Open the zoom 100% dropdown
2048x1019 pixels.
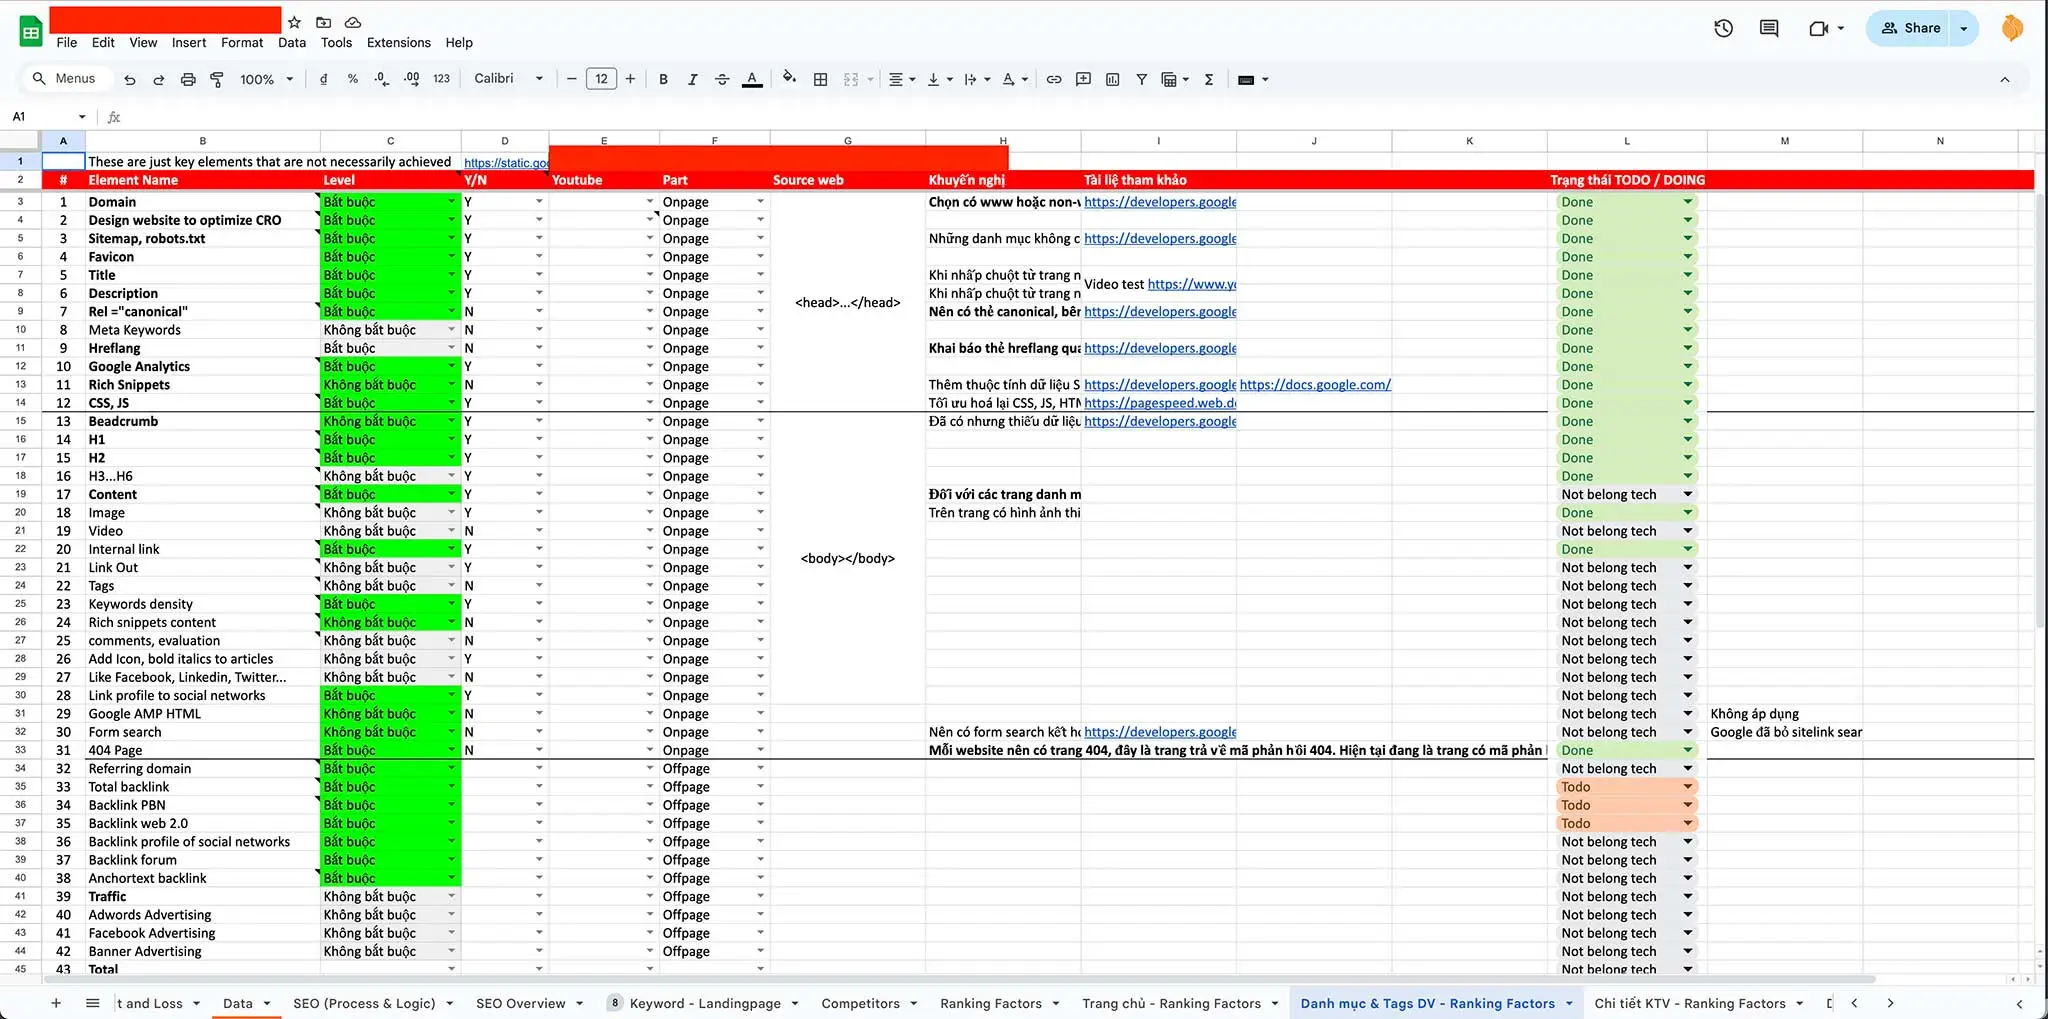pyautogui.click(x=266, y=79)
